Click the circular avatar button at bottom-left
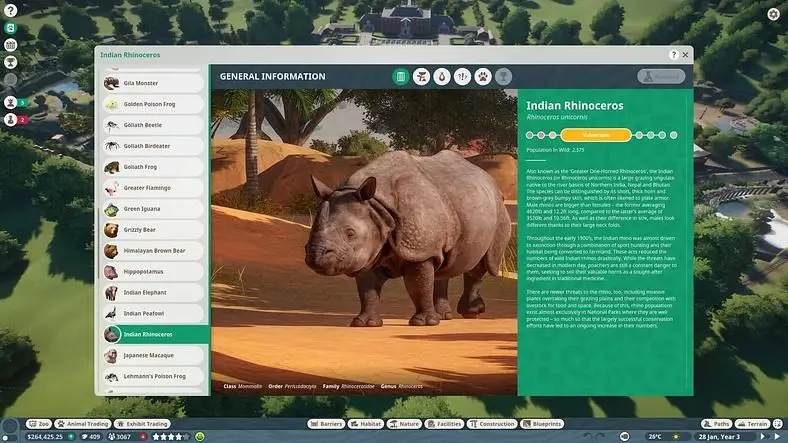 (x=10, y=426)
